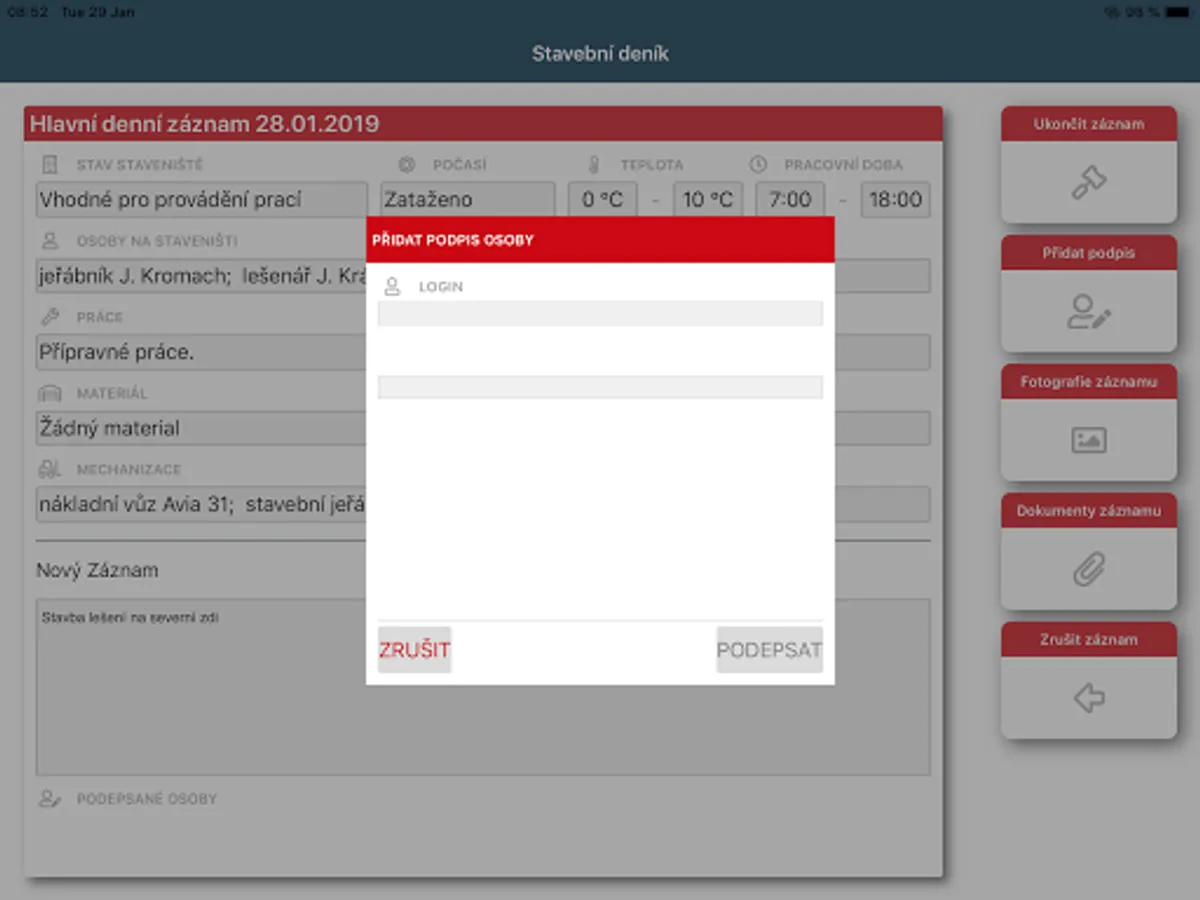Select the 7:00 start time field
The height and width of the screenshot is (900, 1200).
pos(790,199)
